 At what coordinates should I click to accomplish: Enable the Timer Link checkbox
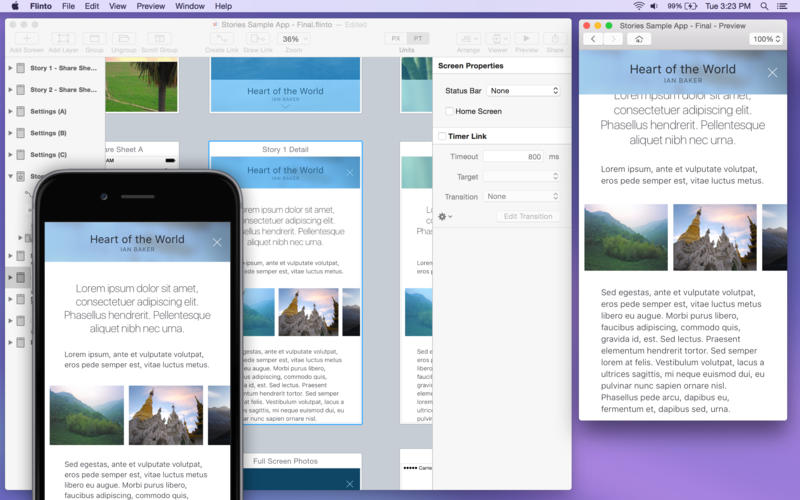tap(442, 136)
